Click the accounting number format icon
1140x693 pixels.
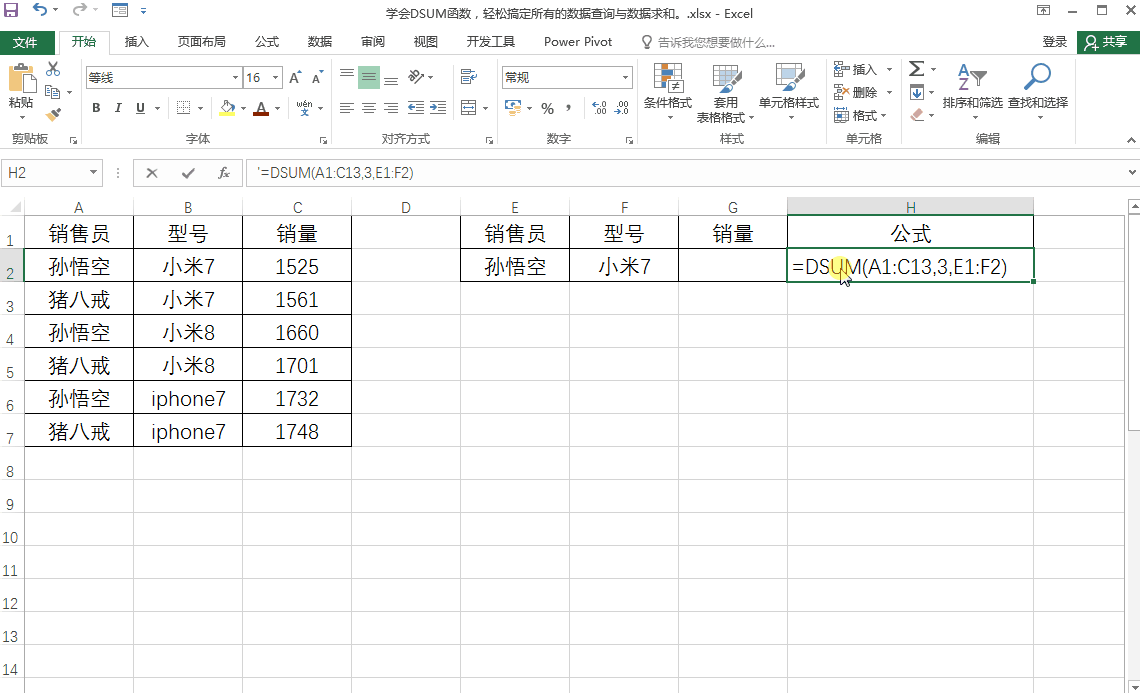[513, 108]
